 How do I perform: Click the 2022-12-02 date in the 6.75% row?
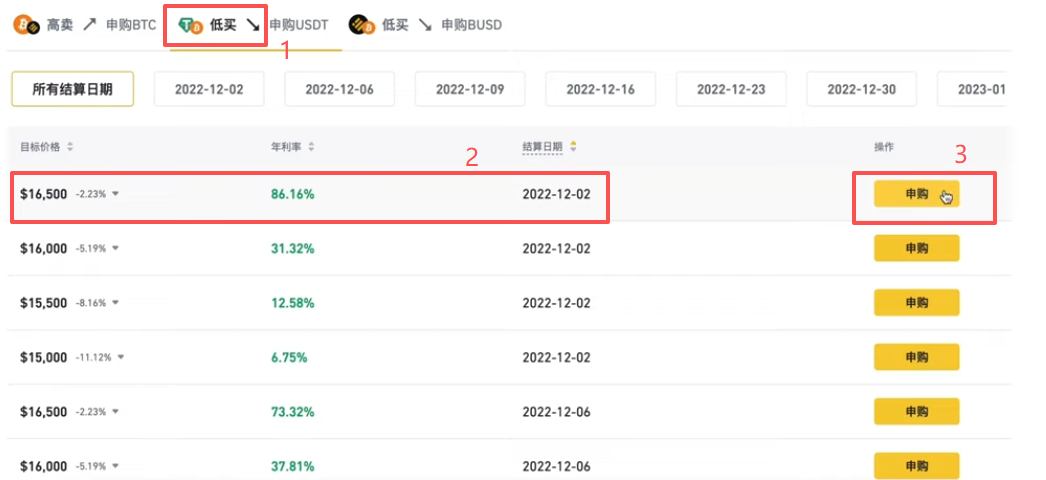coord(556,357)
